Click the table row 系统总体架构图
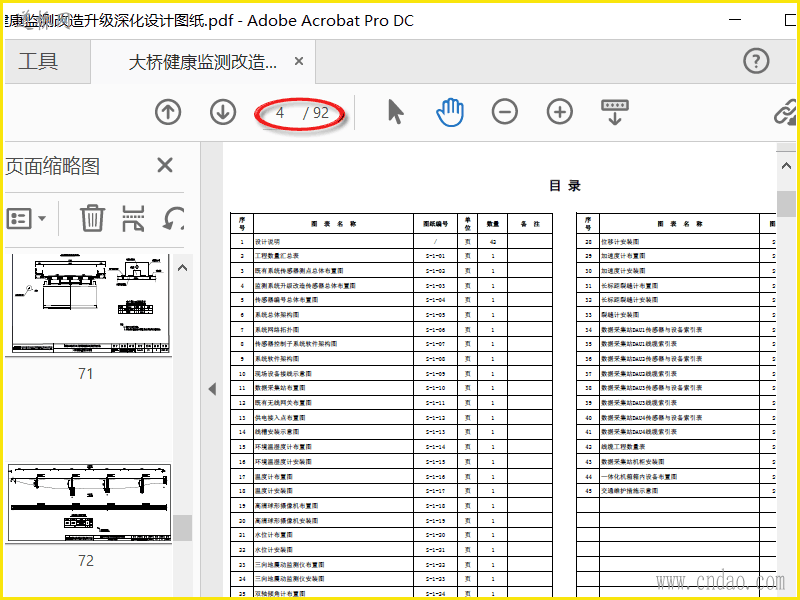800x600 pixels. 391,314
